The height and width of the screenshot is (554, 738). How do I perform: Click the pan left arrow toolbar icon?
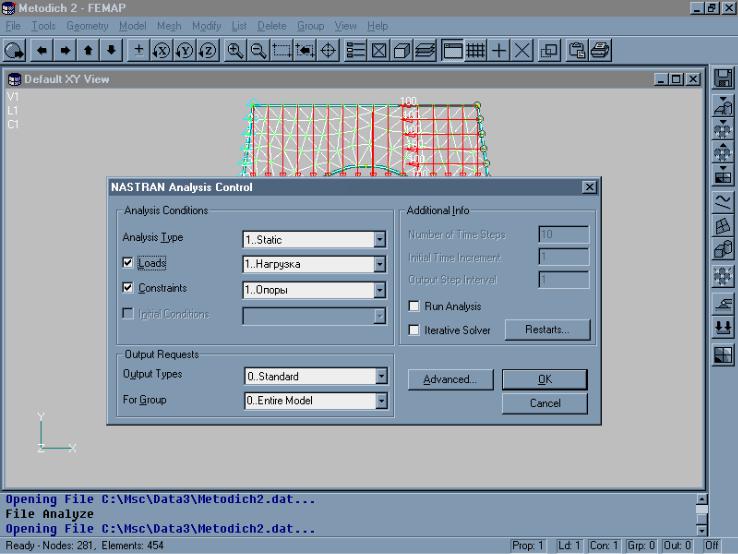click(42, 50)
